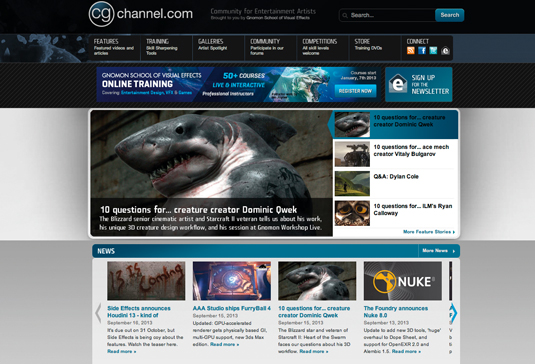Open shark thumbnail in News section

click(x=317, y=281)
